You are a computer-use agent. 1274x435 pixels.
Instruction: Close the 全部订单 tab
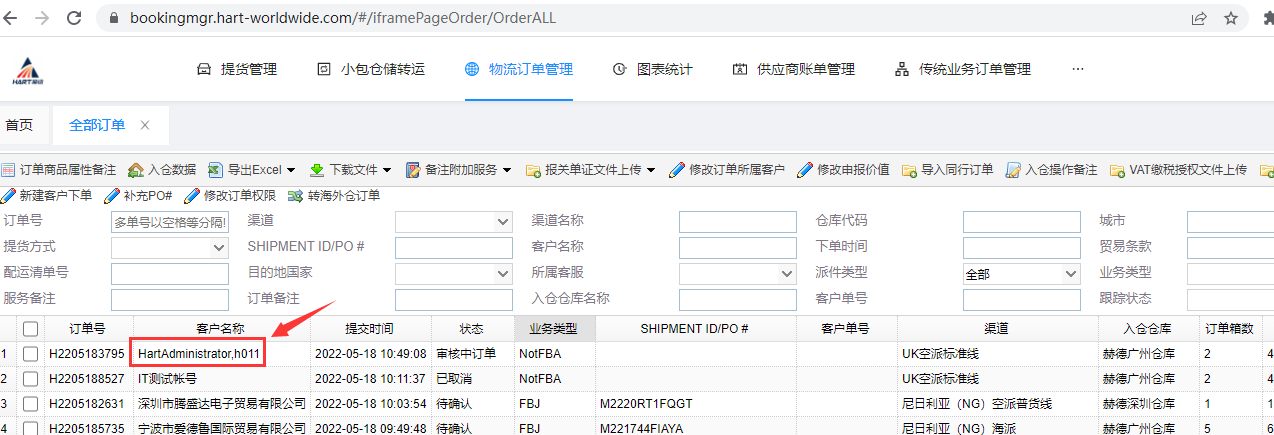click(145, 125)
